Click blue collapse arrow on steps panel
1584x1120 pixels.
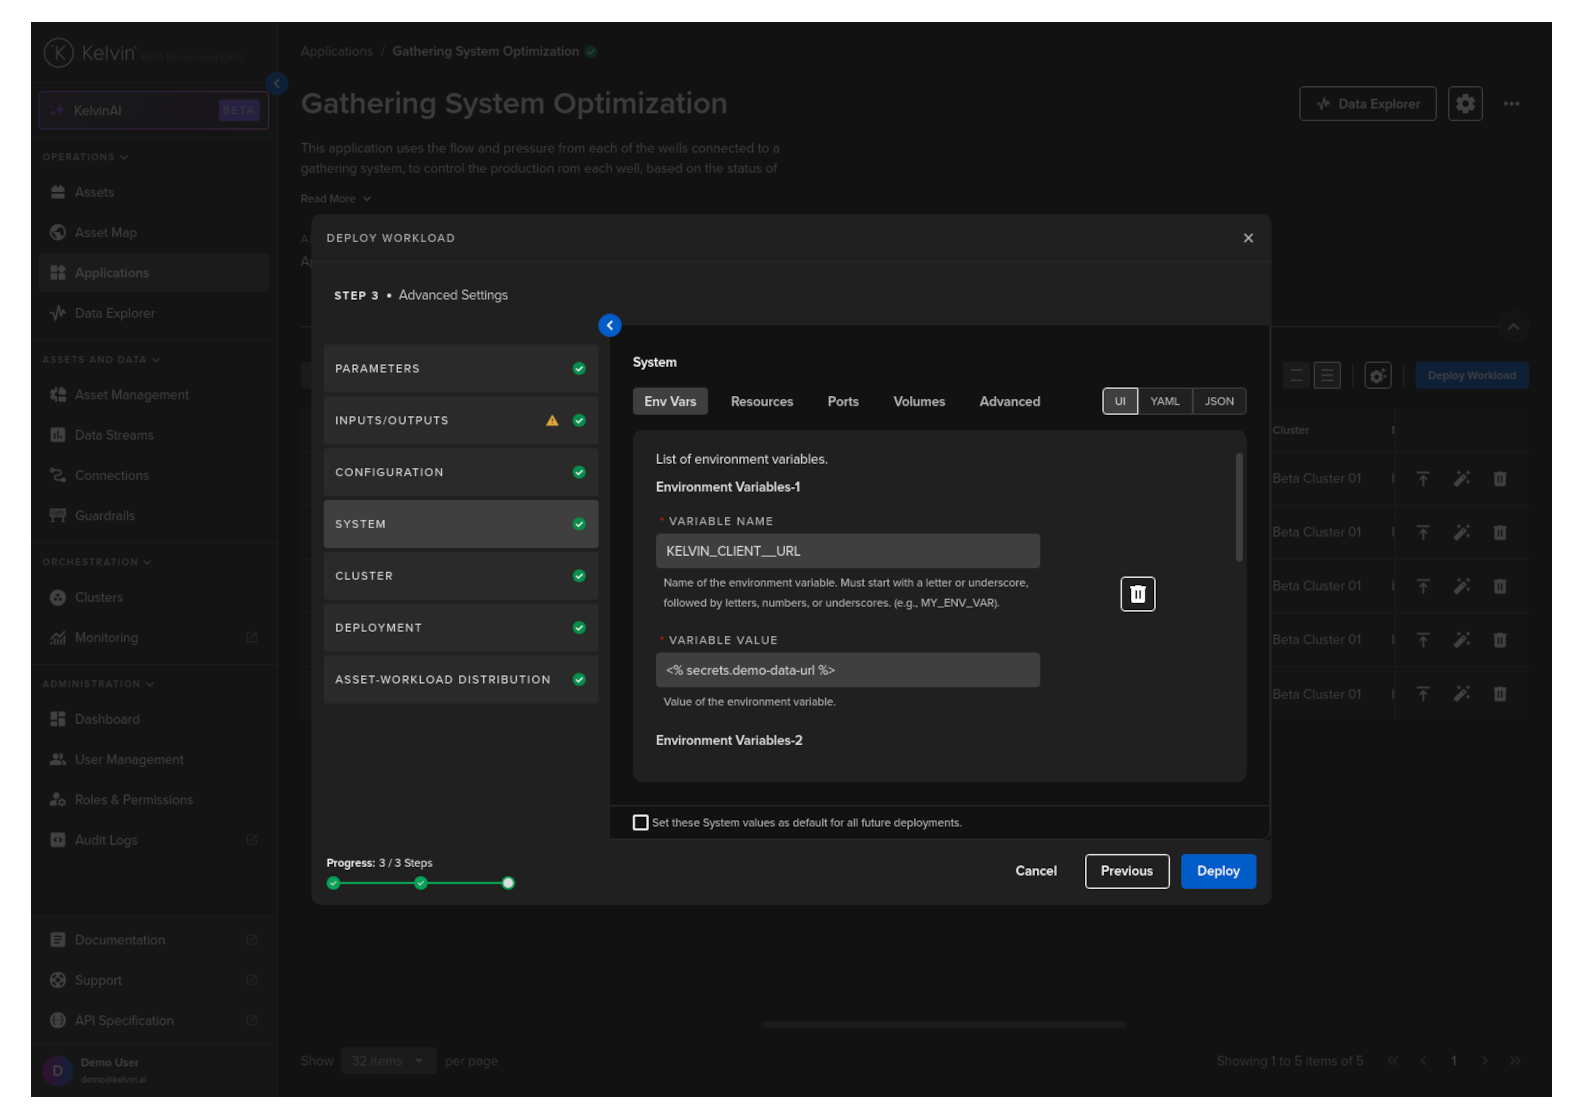click(x=609, y=326)
